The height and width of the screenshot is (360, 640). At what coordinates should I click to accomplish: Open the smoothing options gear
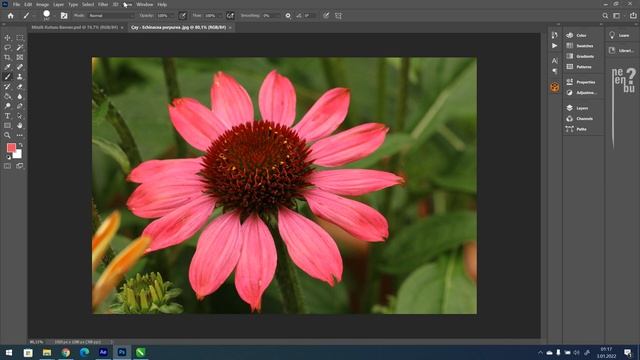coord(288,16)
